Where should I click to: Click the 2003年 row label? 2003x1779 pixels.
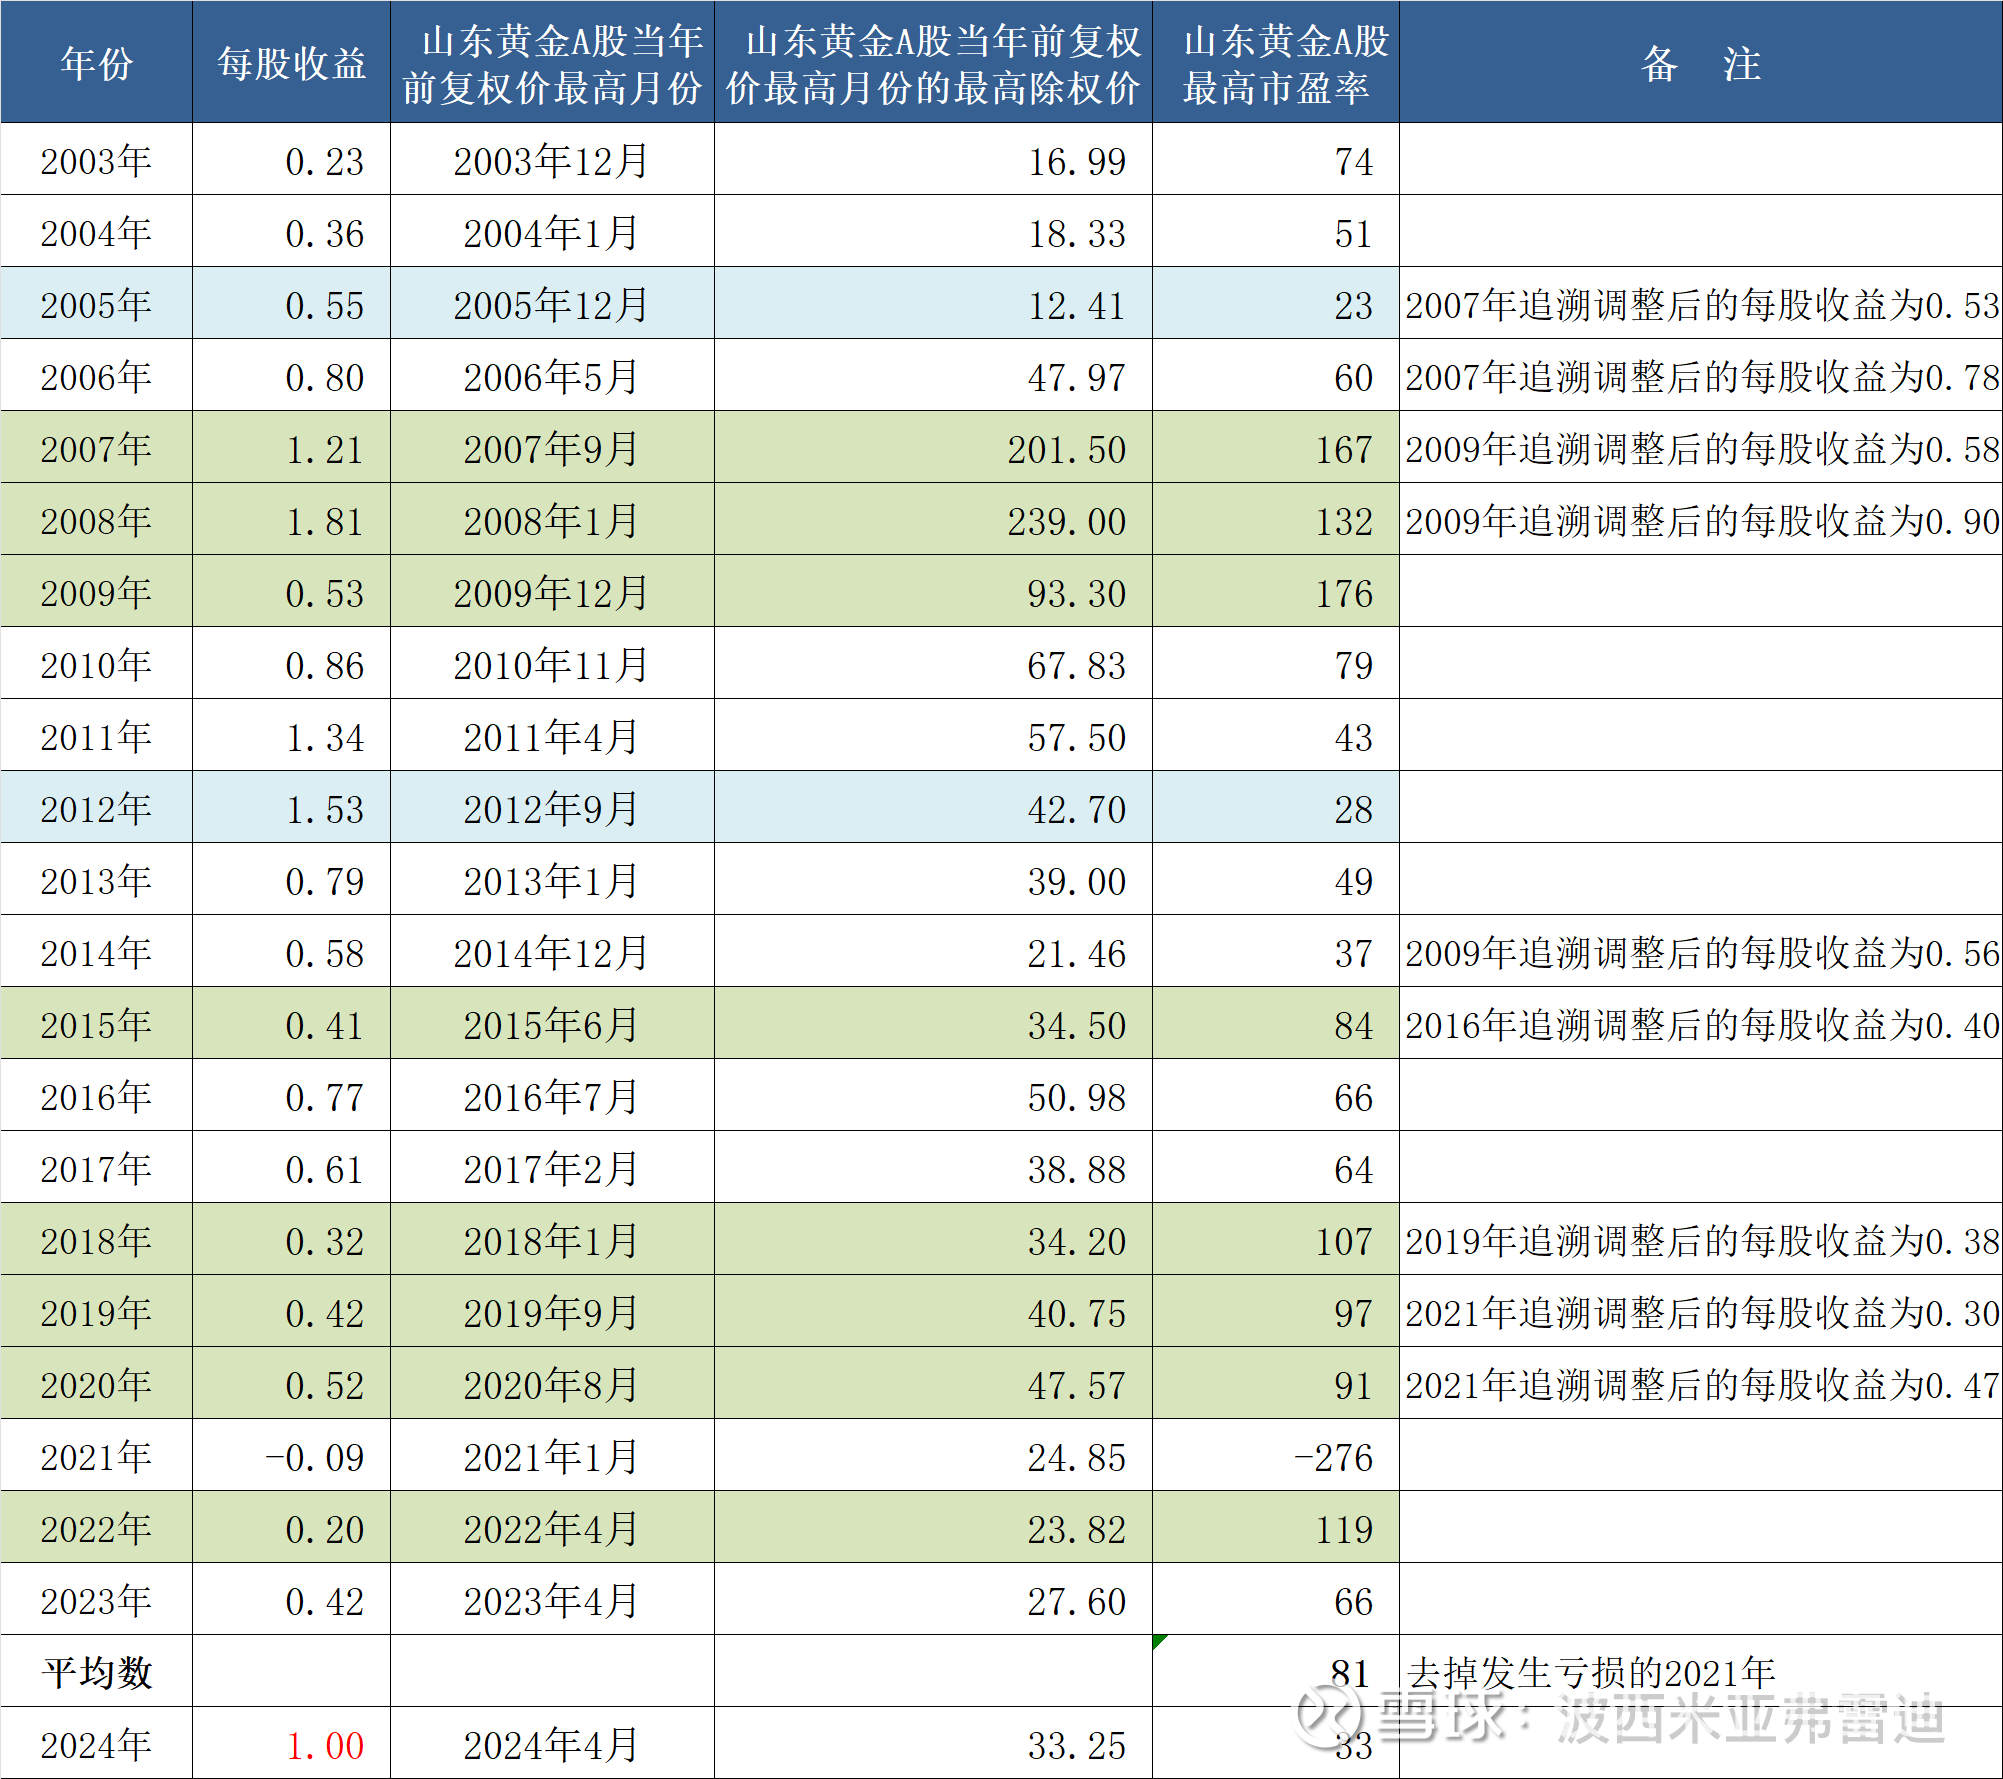pos(97,160)
